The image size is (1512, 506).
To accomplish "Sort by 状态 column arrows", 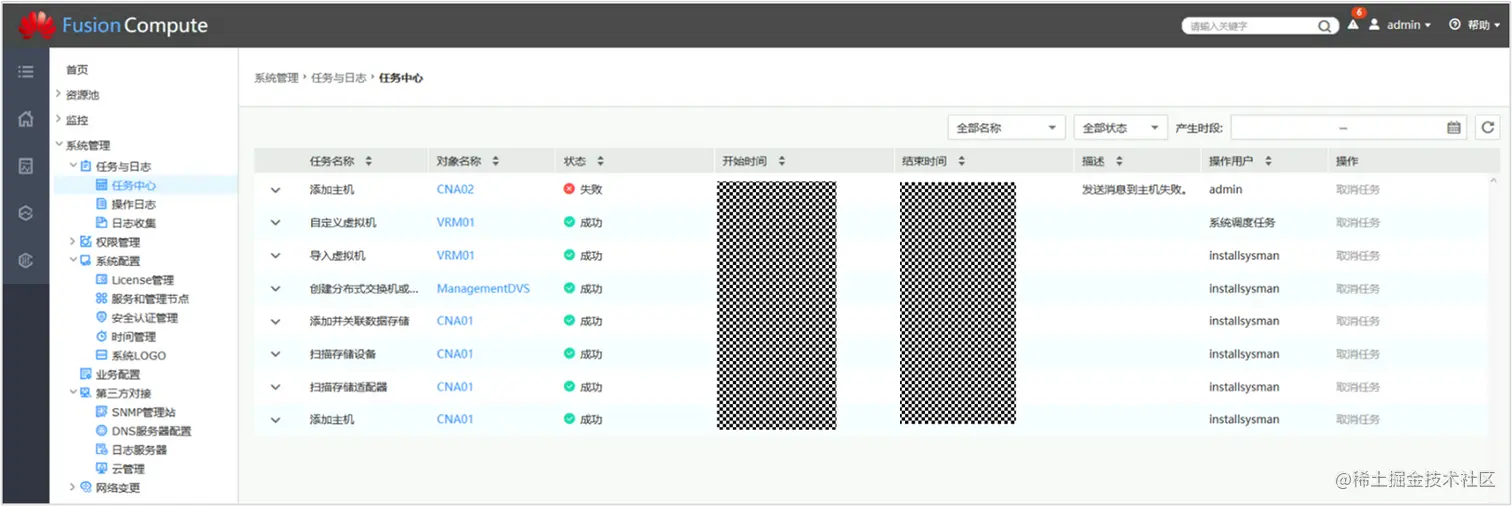I will click(600, 161).
